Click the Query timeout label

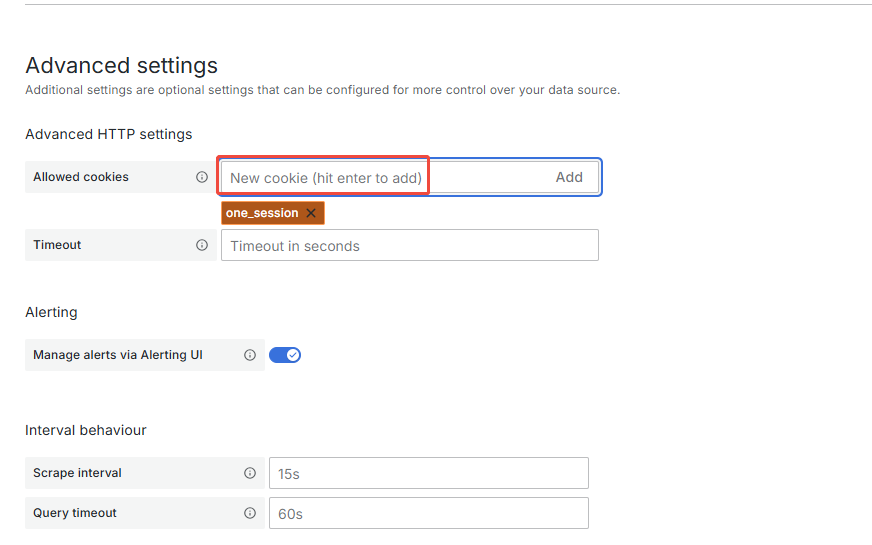[x=75, y=513]
